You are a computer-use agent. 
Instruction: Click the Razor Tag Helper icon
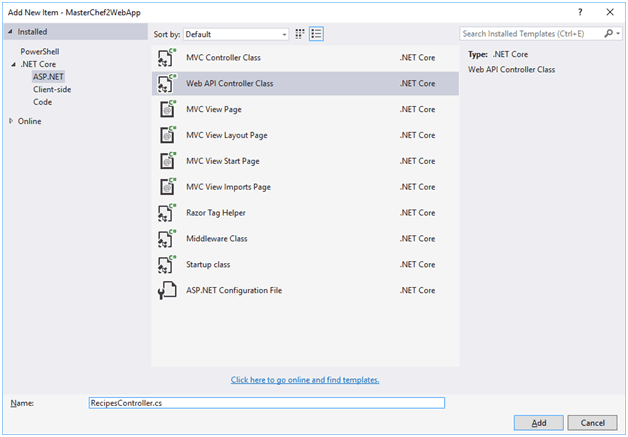(x=167, y=213)
